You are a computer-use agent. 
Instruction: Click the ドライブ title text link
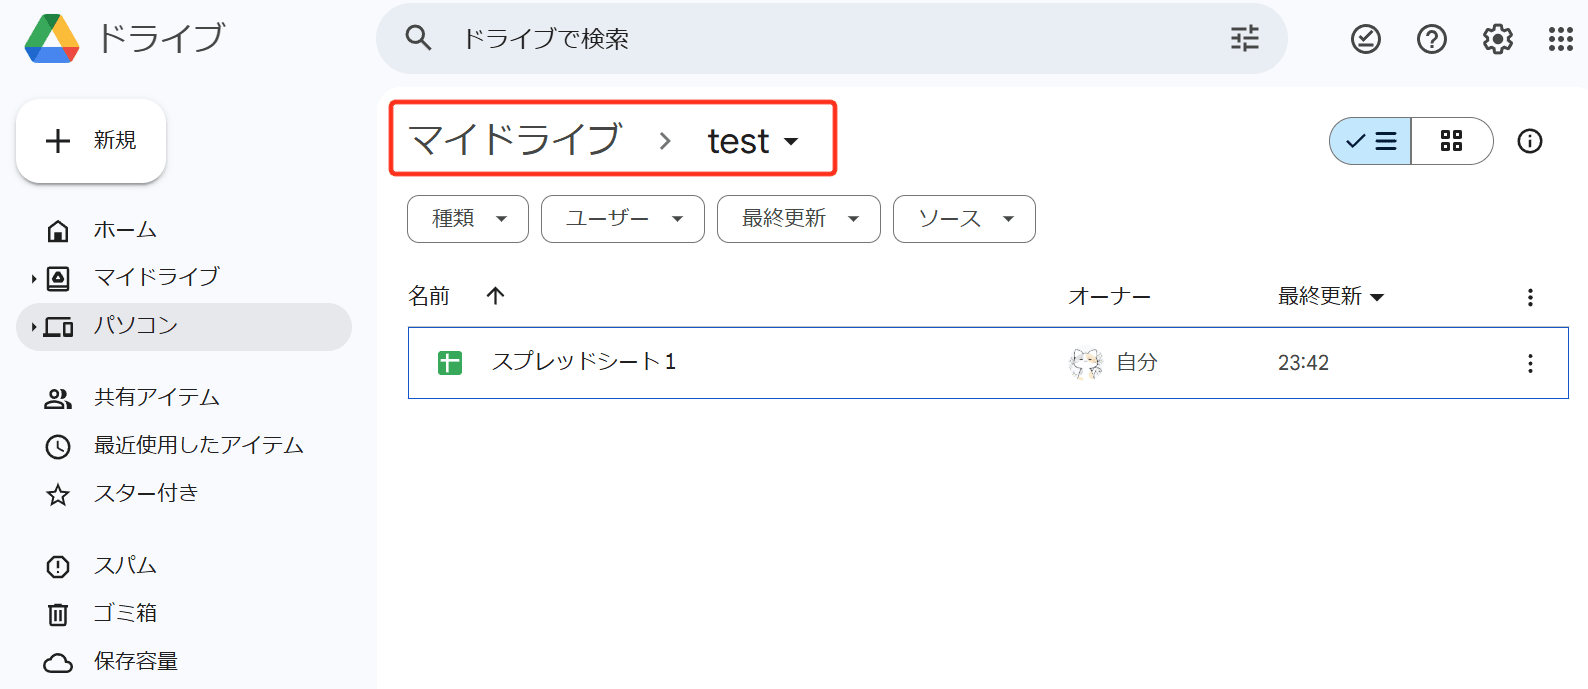click(x=160, y=38)
